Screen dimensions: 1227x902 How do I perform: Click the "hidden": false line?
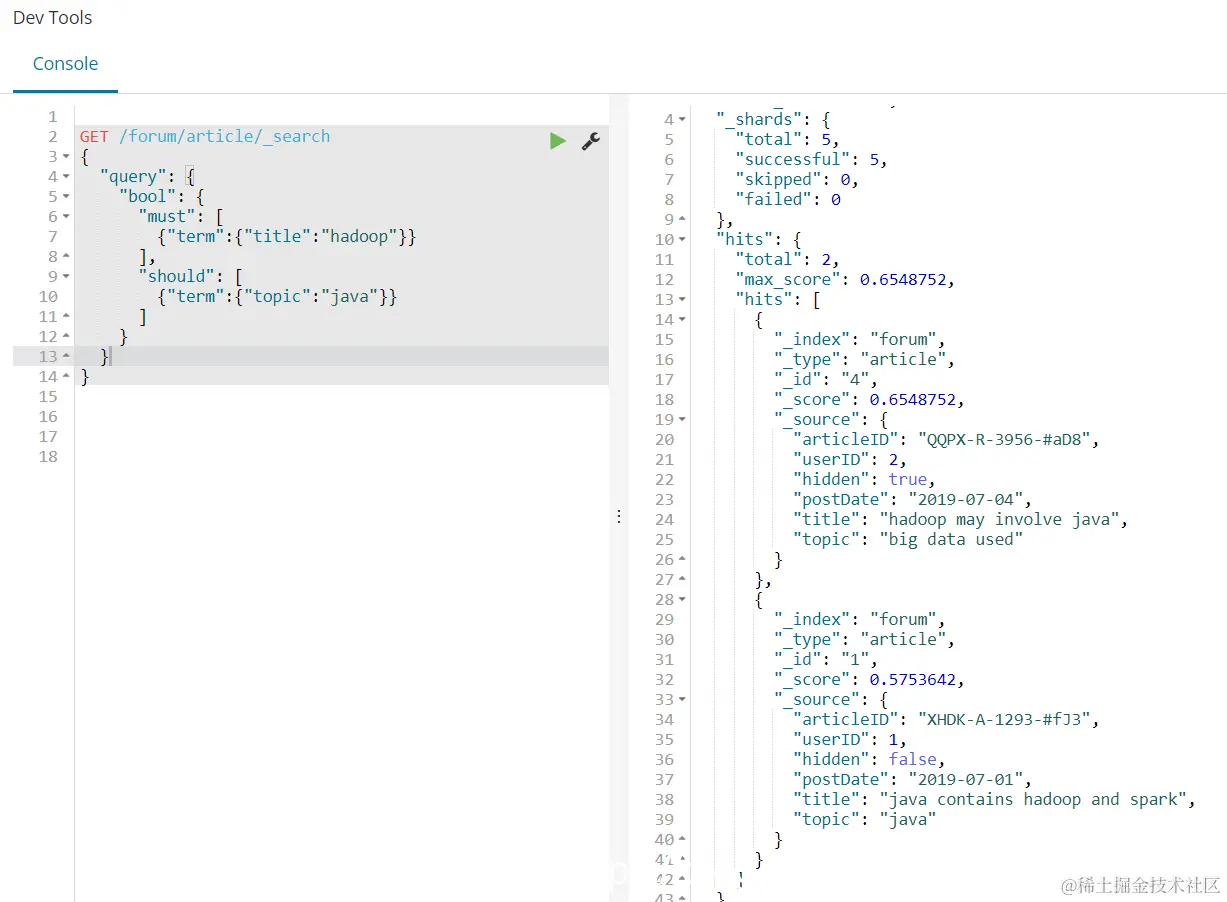870,760
